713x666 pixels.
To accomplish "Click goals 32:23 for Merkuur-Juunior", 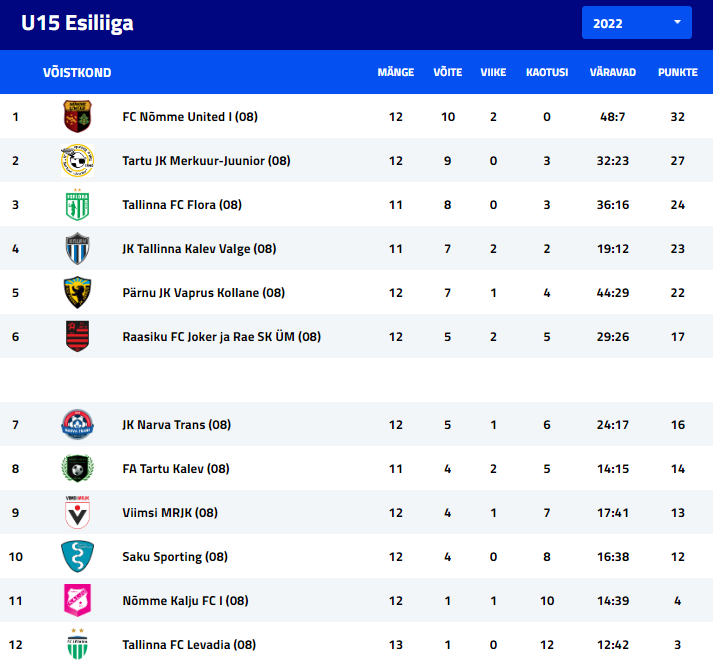I will coord(613,161).
